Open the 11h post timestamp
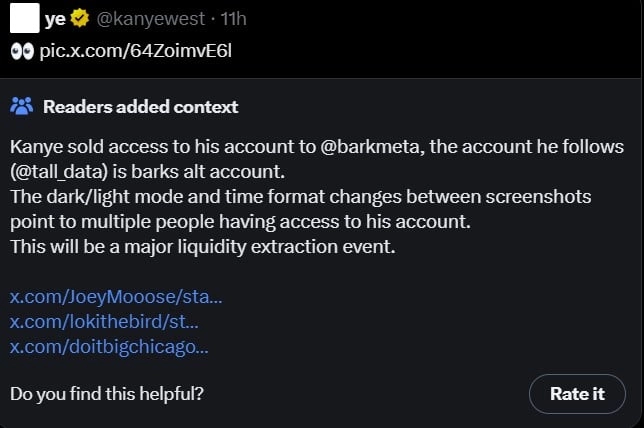644x428 pixels. pos(233,19)
